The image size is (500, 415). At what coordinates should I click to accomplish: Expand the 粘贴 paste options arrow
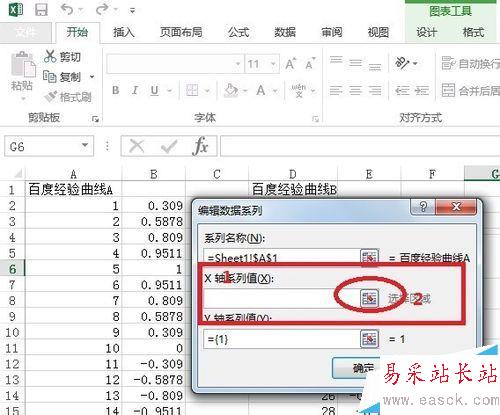pos(23,99)
